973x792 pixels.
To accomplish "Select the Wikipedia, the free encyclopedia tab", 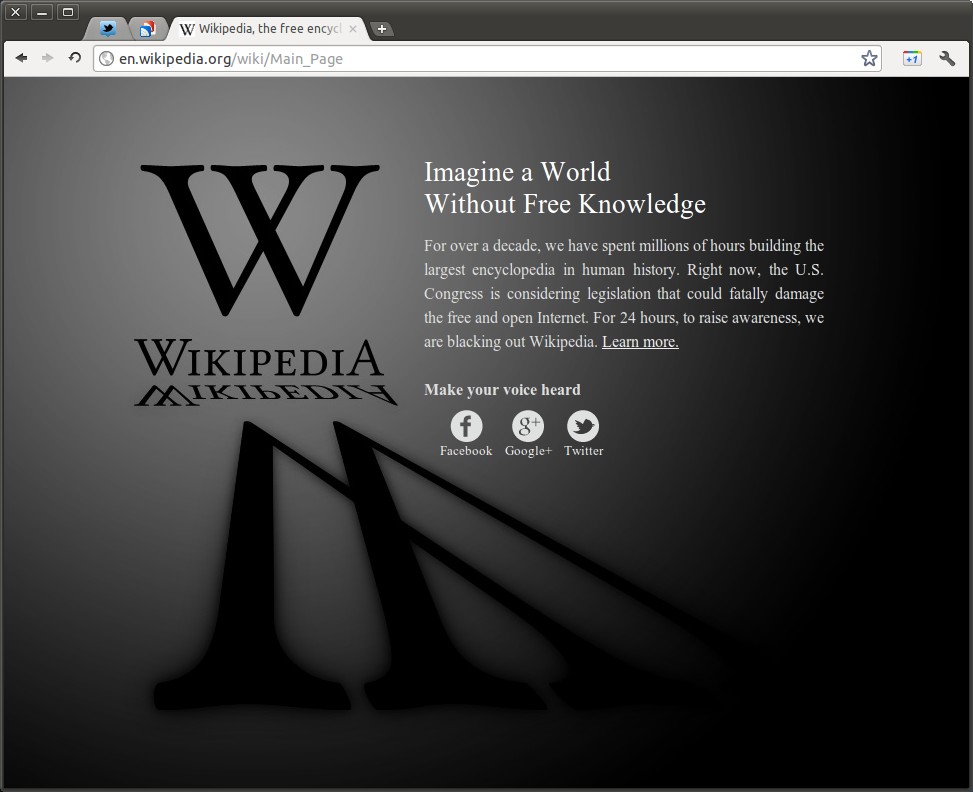I will click(x=267, y=29).
